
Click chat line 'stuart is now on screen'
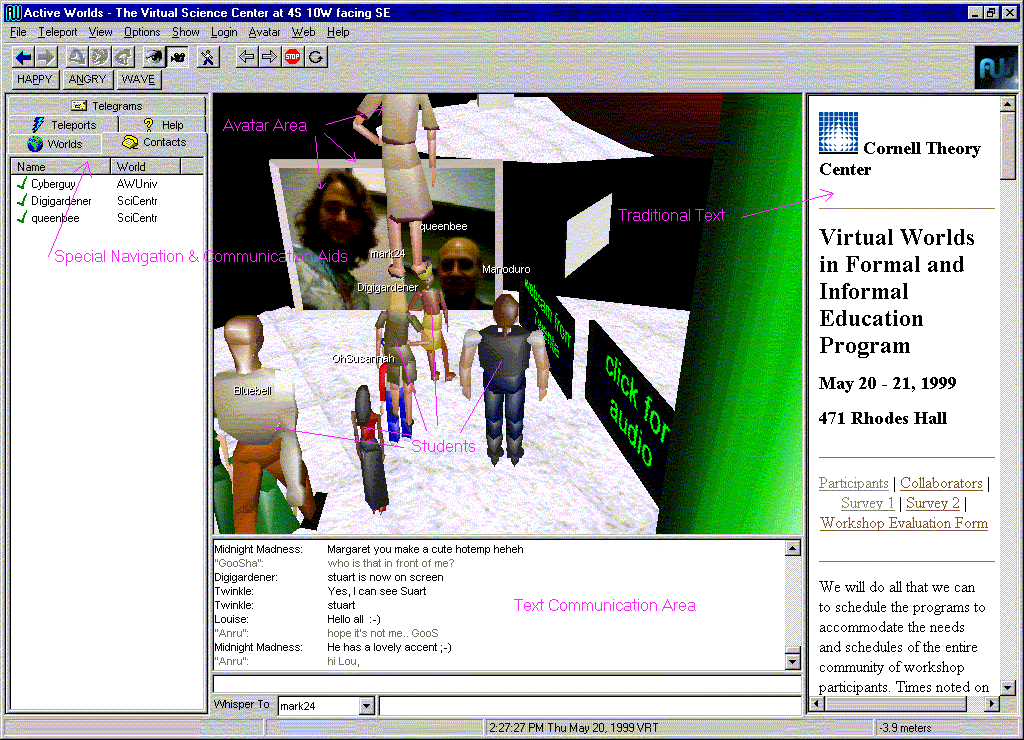[x=385, y=577]
